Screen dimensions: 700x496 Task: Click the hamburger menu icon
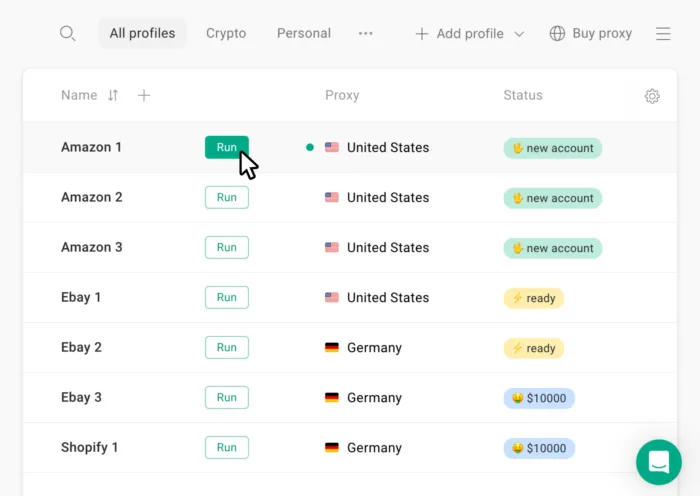click(663, 33)
